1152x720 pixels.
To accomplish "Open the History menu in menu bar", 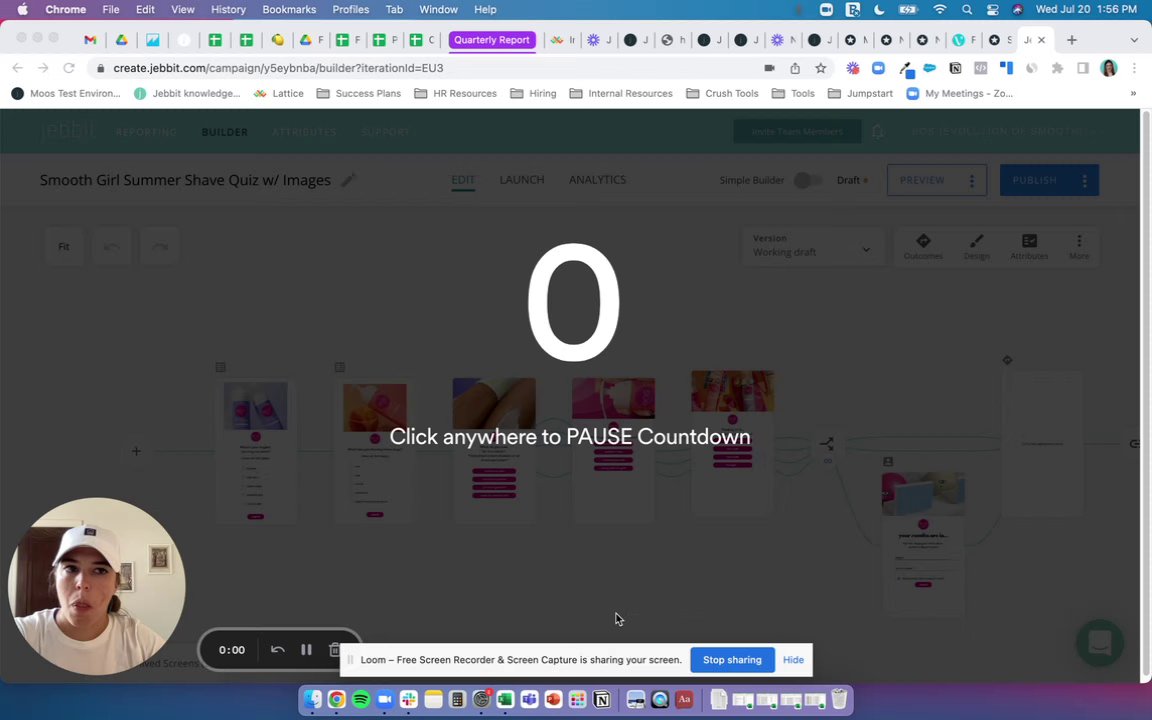I will [228, 10].
